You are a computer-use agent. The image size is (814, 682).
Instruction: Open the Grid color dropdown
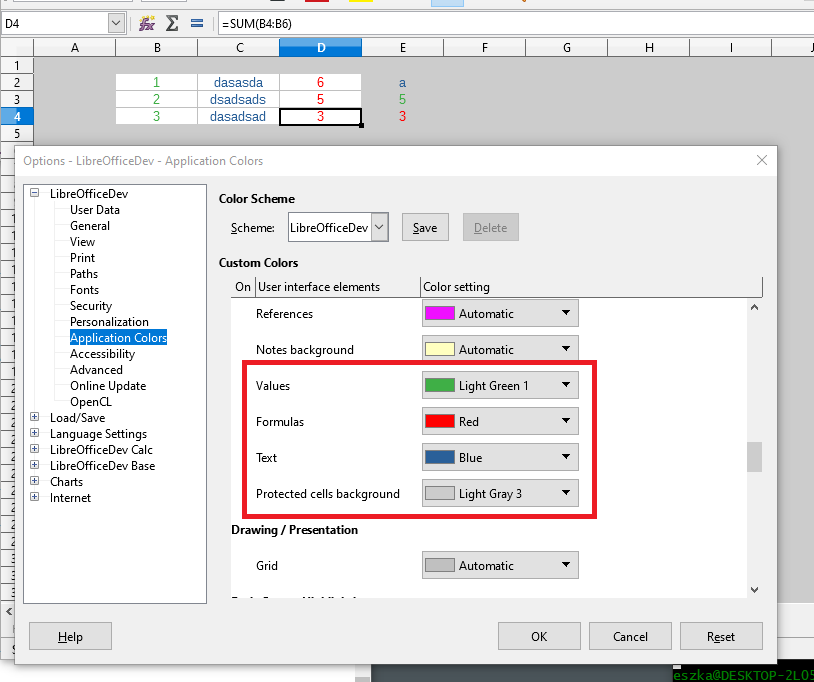point(567,565)
